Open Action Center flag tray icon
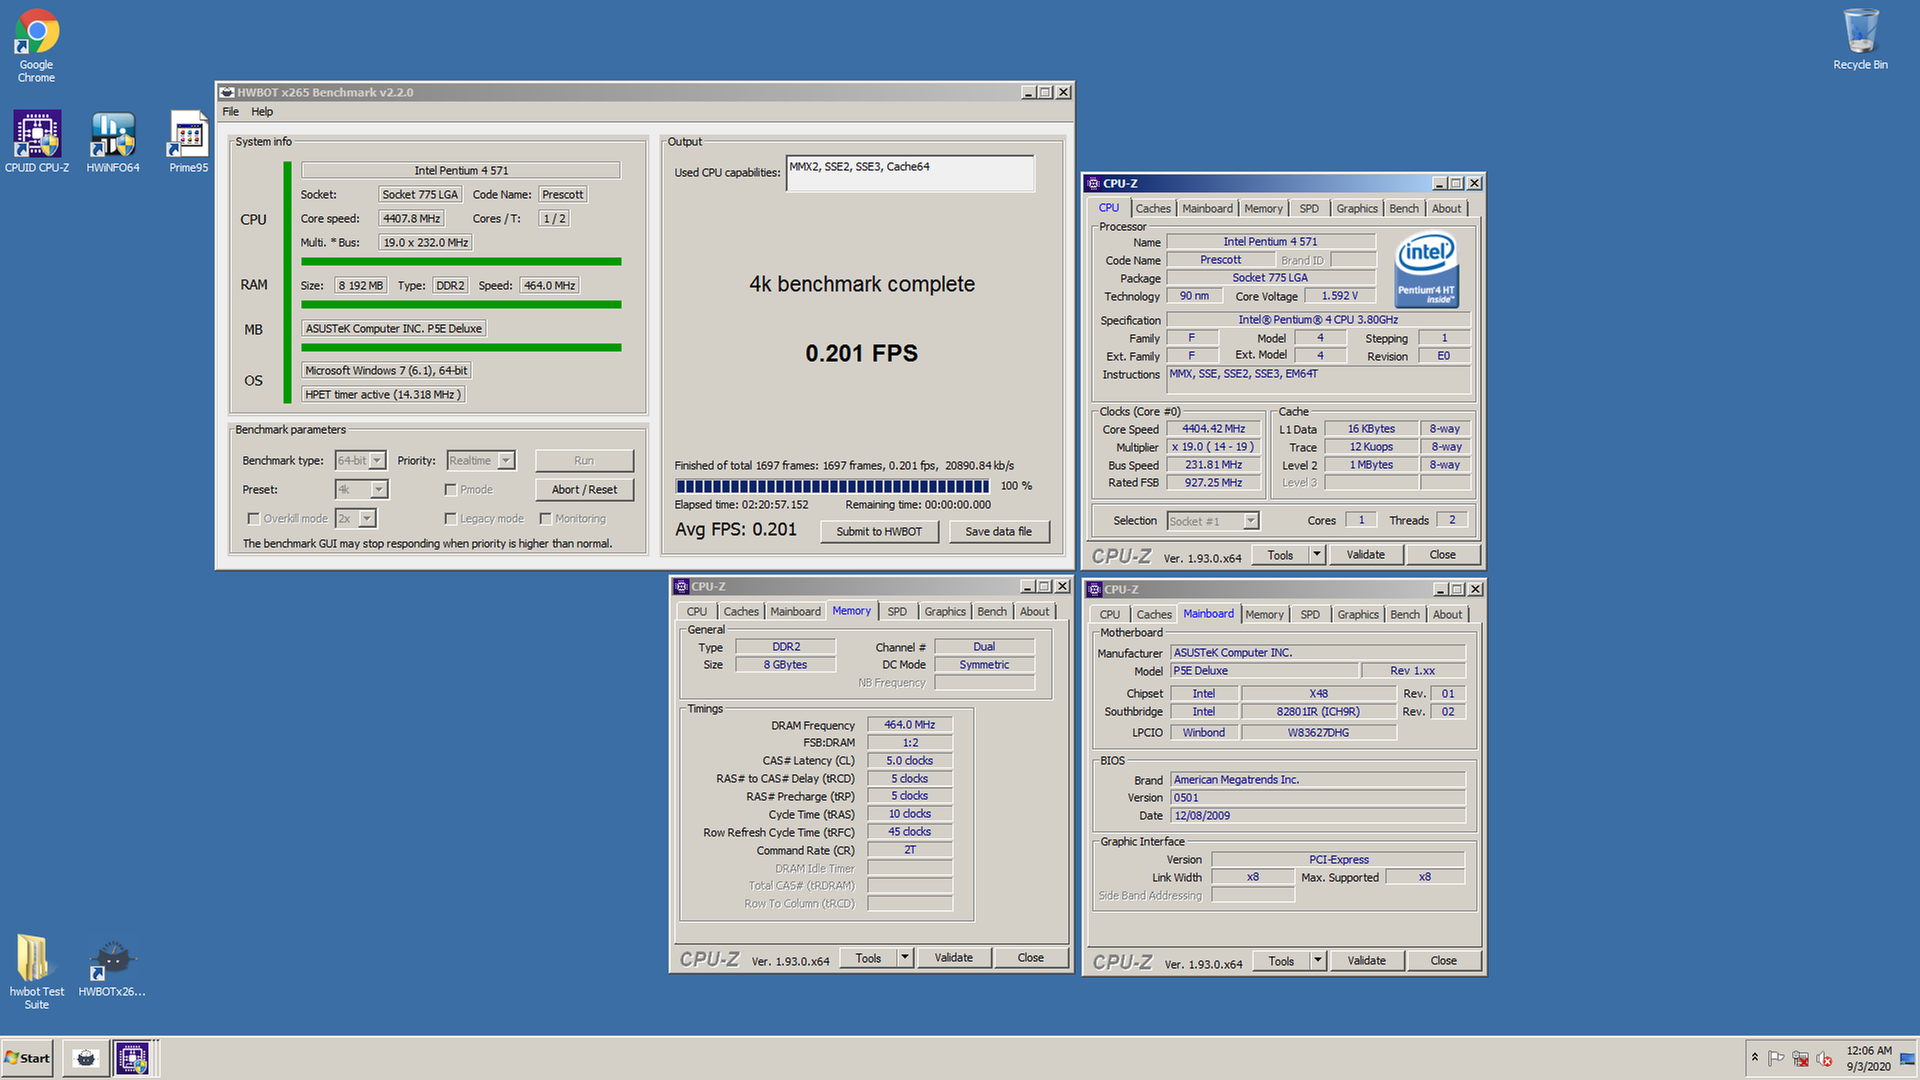Image resolution: width=1920 pixels, height=1080 pixels. point(1776,1058)
